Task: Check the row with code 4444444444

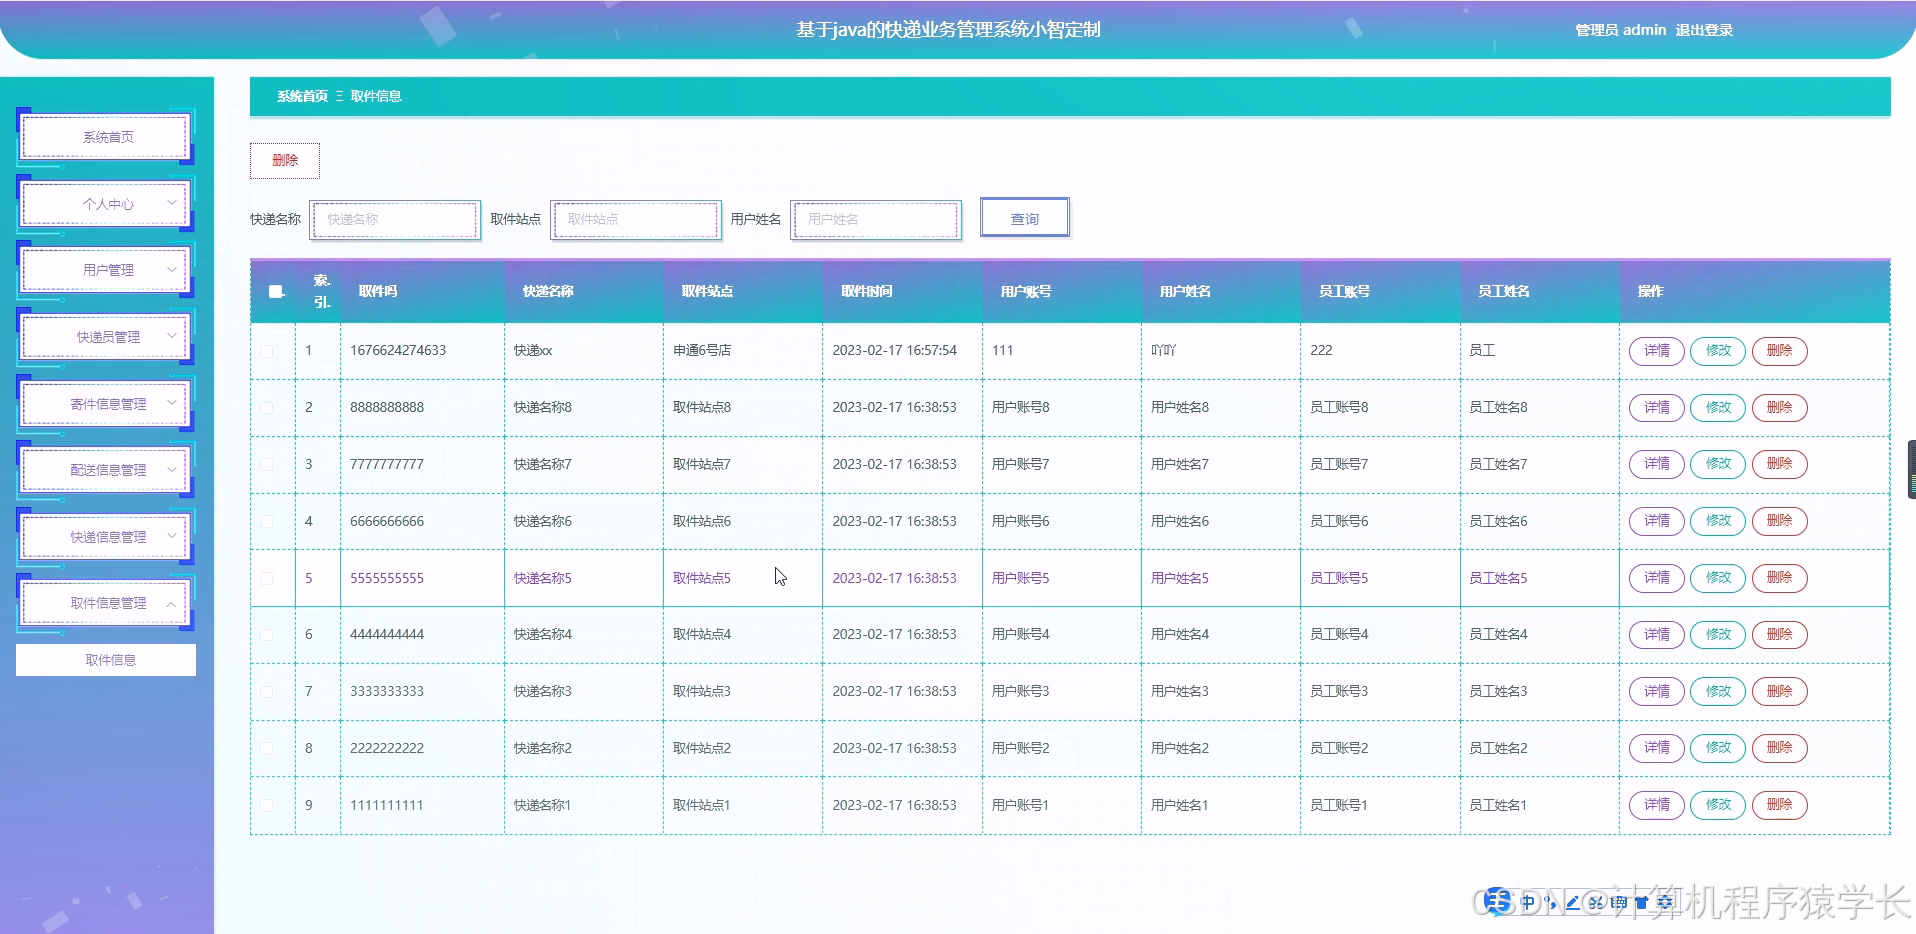Action: click(x=267, y=635)
